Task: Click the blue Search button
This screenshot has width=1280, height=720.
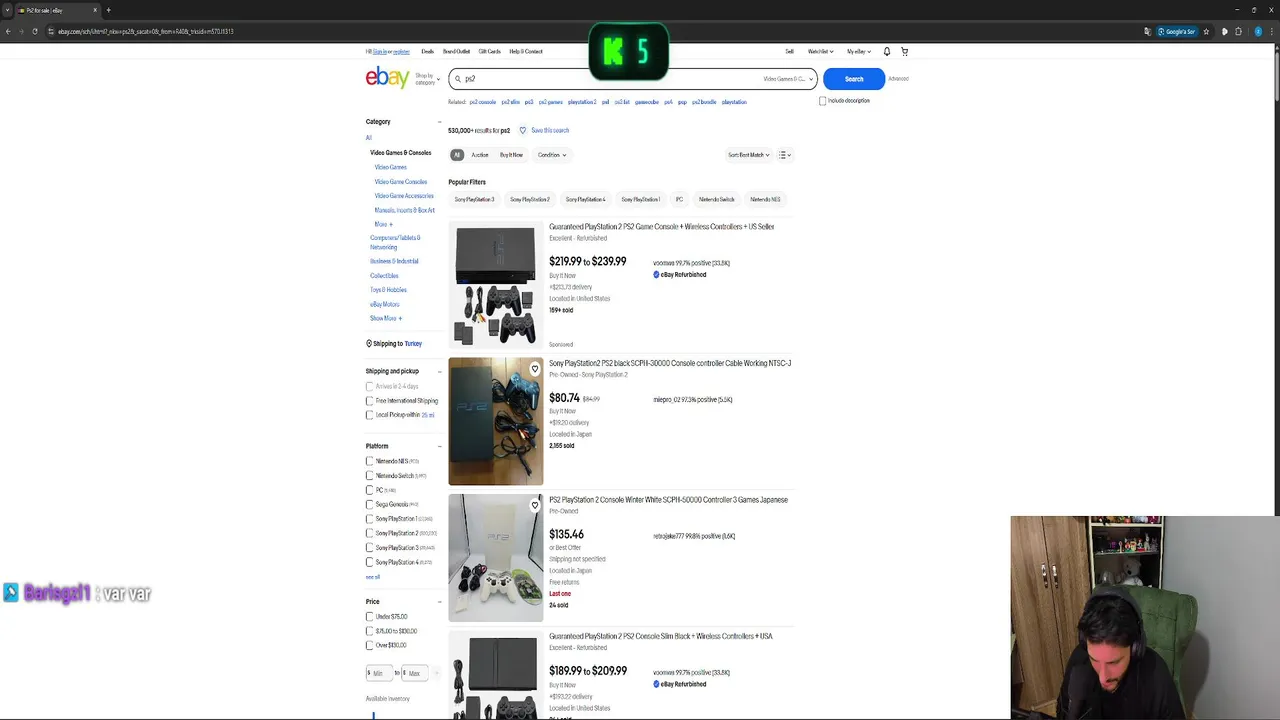Action: (x=854, y=79)
